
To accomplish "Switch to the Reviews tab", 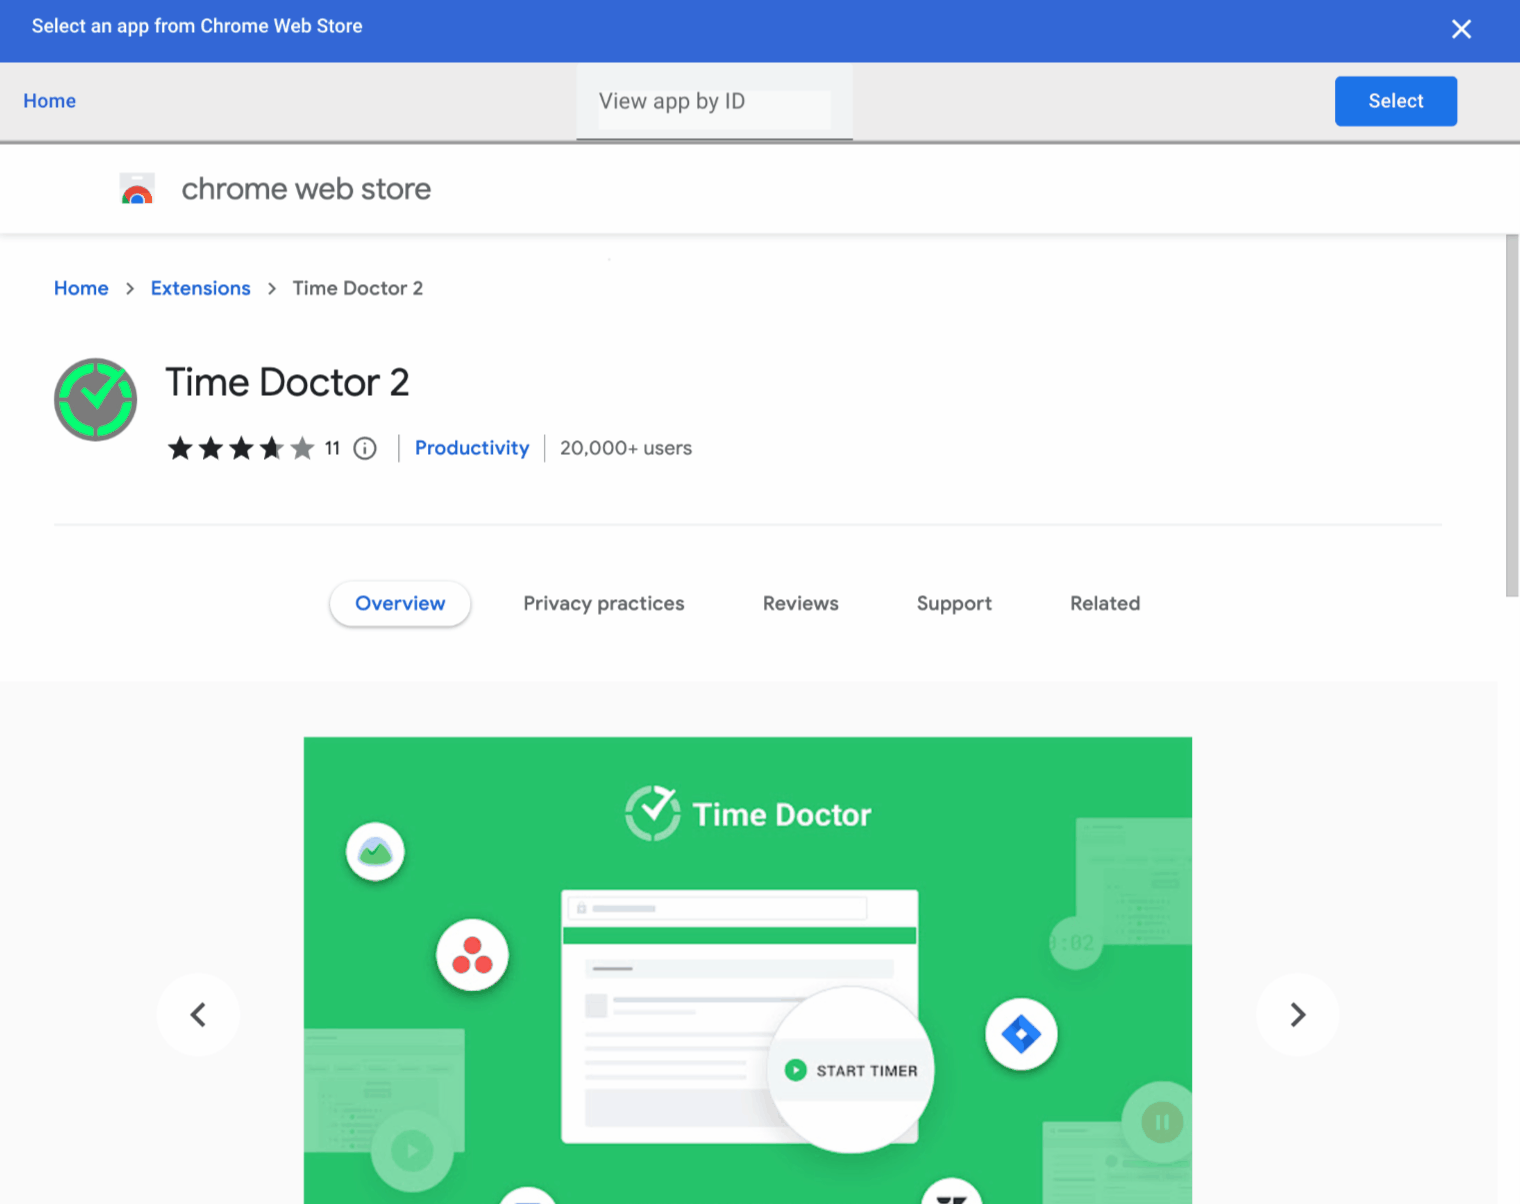I will [x=801, y=603].
